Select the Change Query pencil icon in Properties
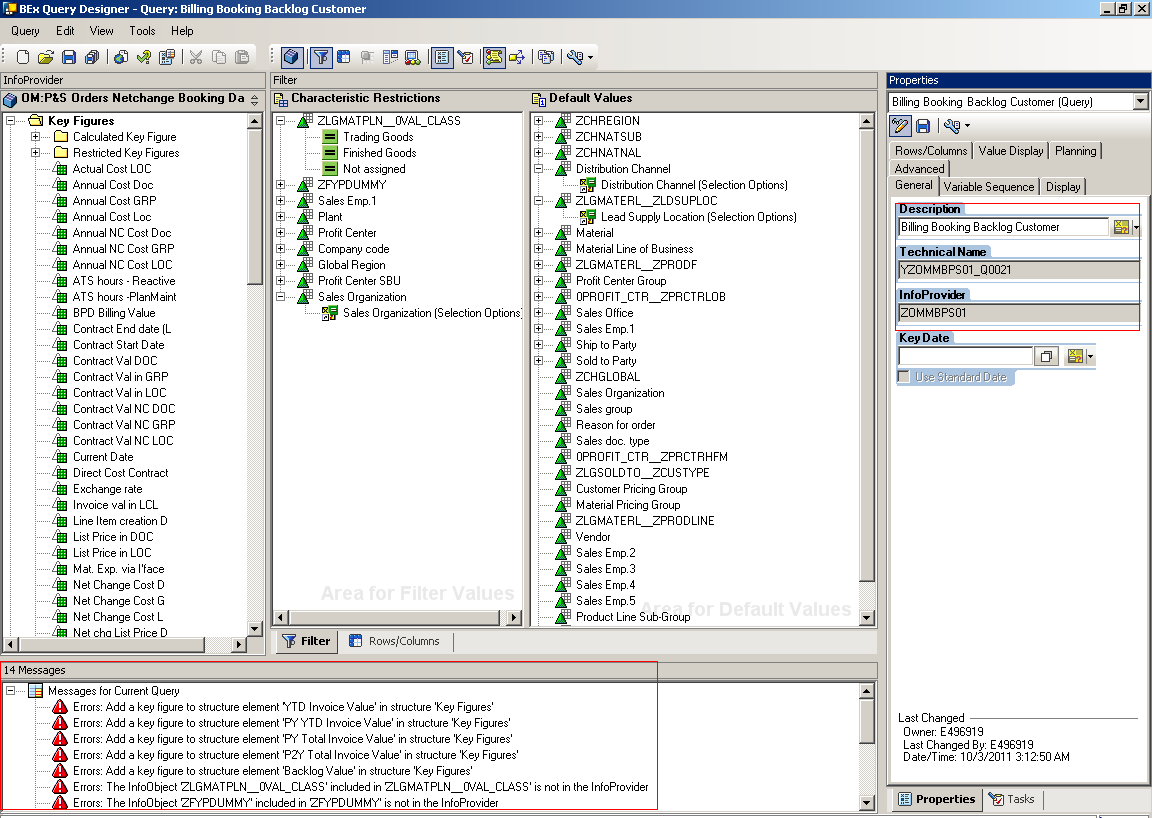Image resolution: width=1153 pixels, height=818 pixels. (x=900, y=126)
